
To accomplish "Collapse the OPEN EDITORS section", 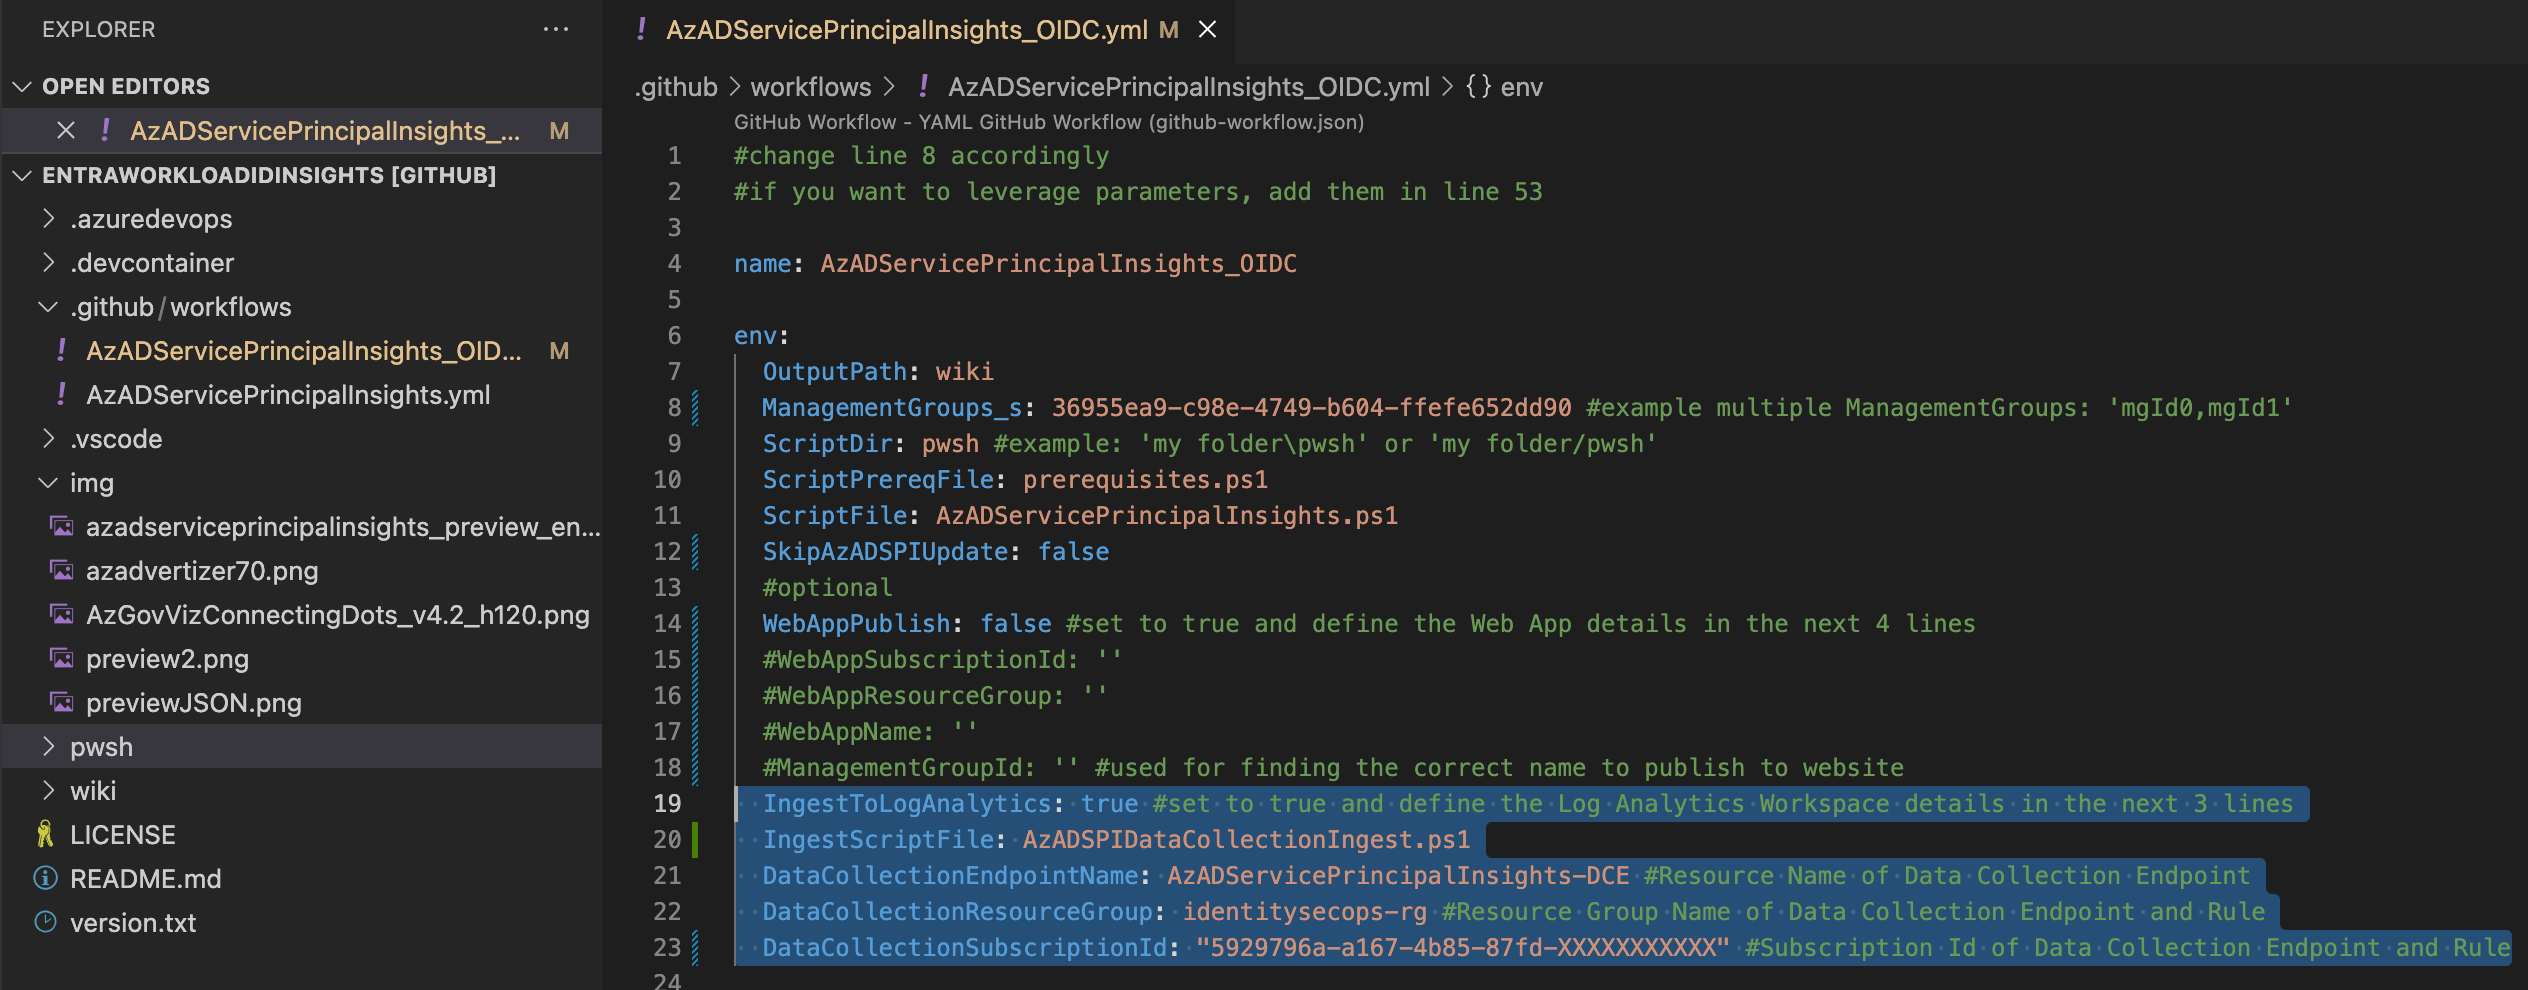I will (x=22, y=87).
